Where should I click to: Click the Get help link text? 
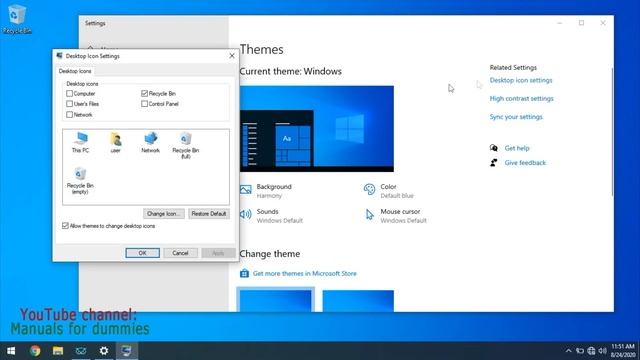tap(517, 148)
